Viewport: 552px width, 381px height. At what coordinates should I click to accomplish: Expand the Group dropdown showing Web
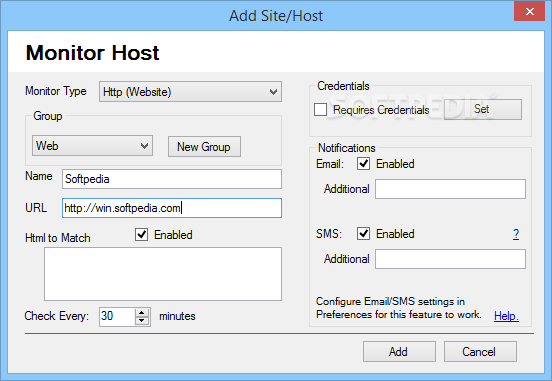(x=92, y=146)
